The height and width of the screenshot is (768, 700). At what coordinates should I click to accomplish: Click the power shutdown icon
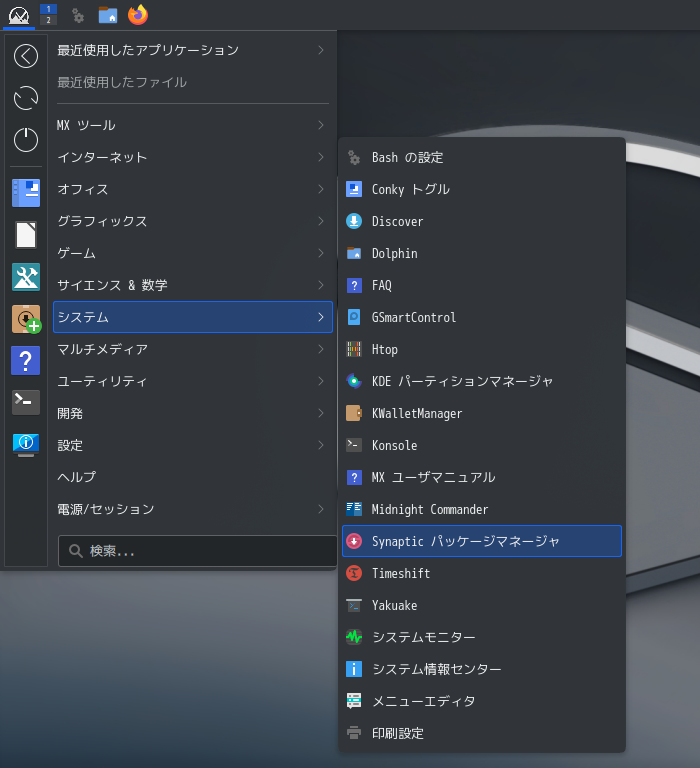(26, 140)
